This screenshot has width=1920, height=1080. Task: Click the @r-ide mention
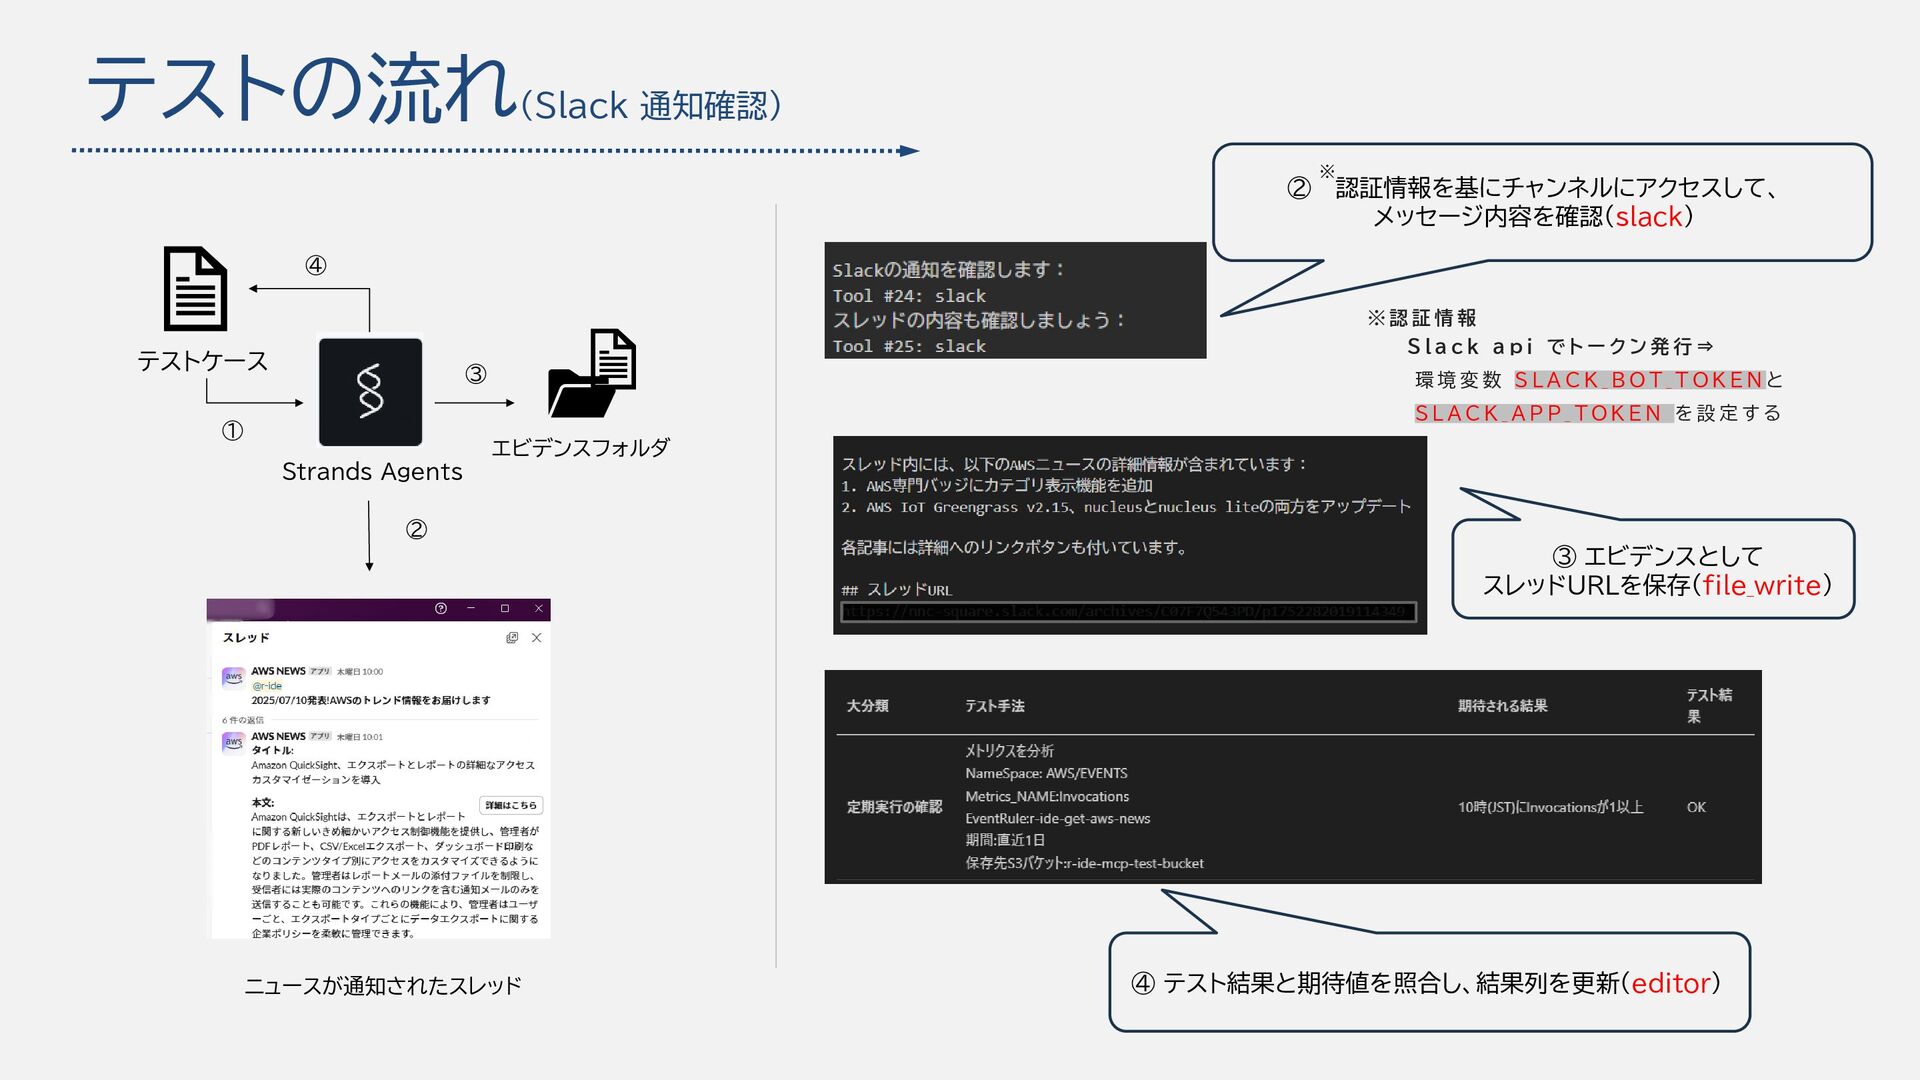click(267, 686)
